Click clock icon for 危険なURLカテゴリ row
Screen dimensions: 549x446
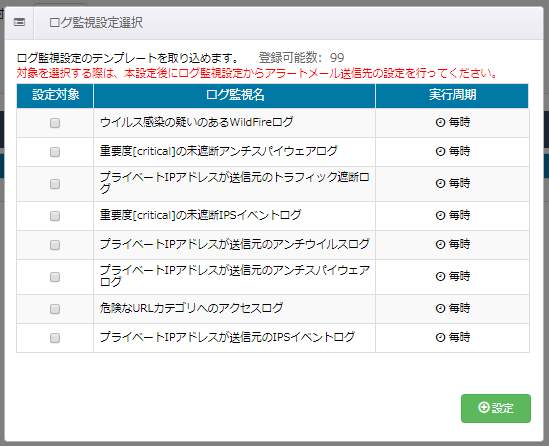point(440,308)
